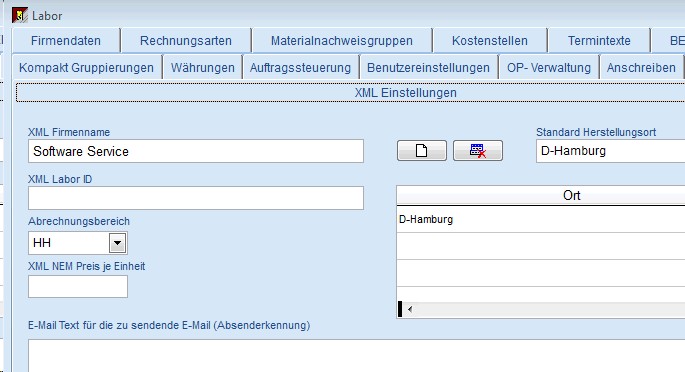The image size is (685, 372).
Task: Focus the XML Labor ID field
Action: point(196,198)
